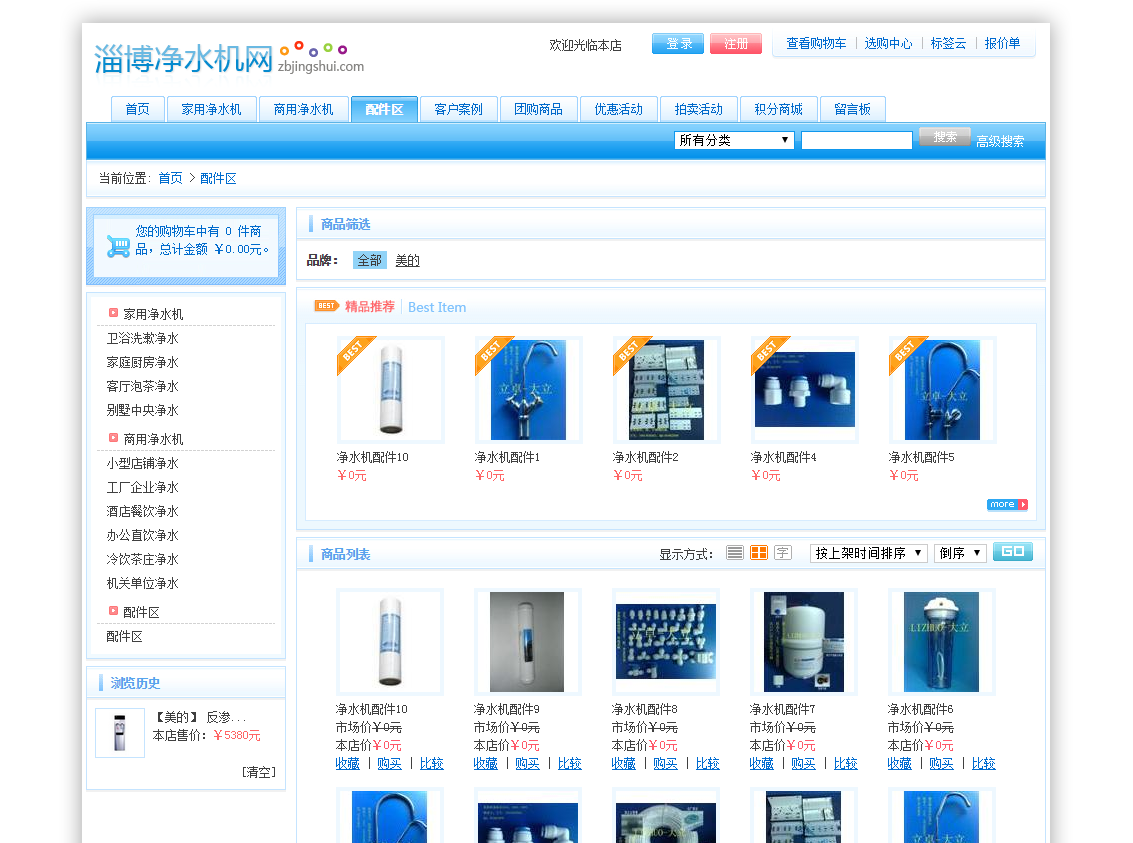Open the 所有分类 search category dropdown
Image resolution: width=1133 pixels, height=843 pixels.
[x=734, y=140]
